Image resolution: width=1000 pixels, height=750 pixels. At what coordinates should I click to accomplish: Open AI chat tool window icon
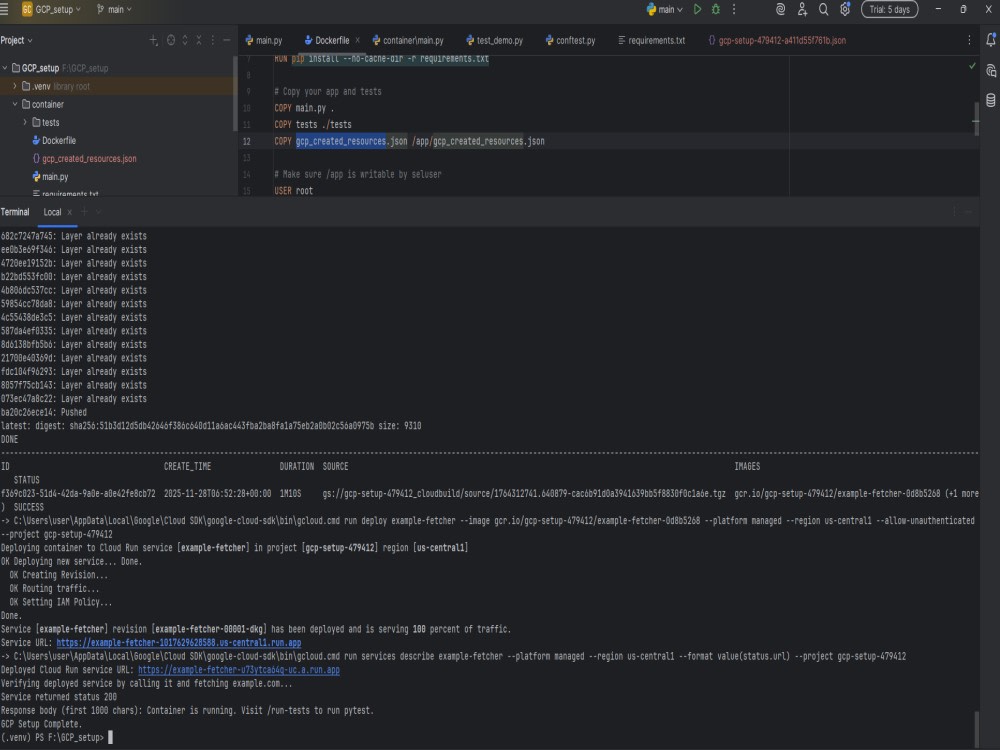(990, 71)
